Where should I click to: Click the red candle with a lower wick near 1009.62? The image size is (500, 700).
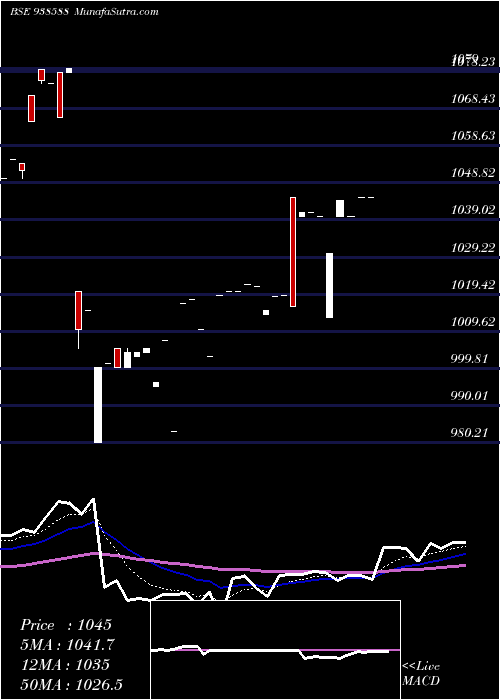(79, 320)
